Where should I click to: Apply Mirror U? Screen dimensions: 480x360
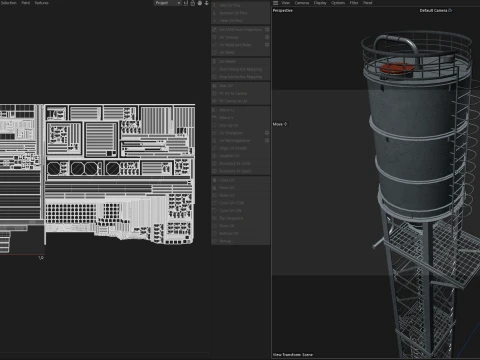[240, 110]
